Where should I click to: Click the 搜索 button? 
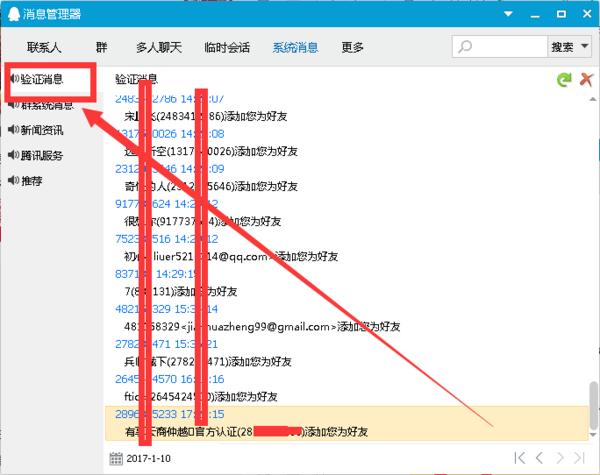pos(562,47)
